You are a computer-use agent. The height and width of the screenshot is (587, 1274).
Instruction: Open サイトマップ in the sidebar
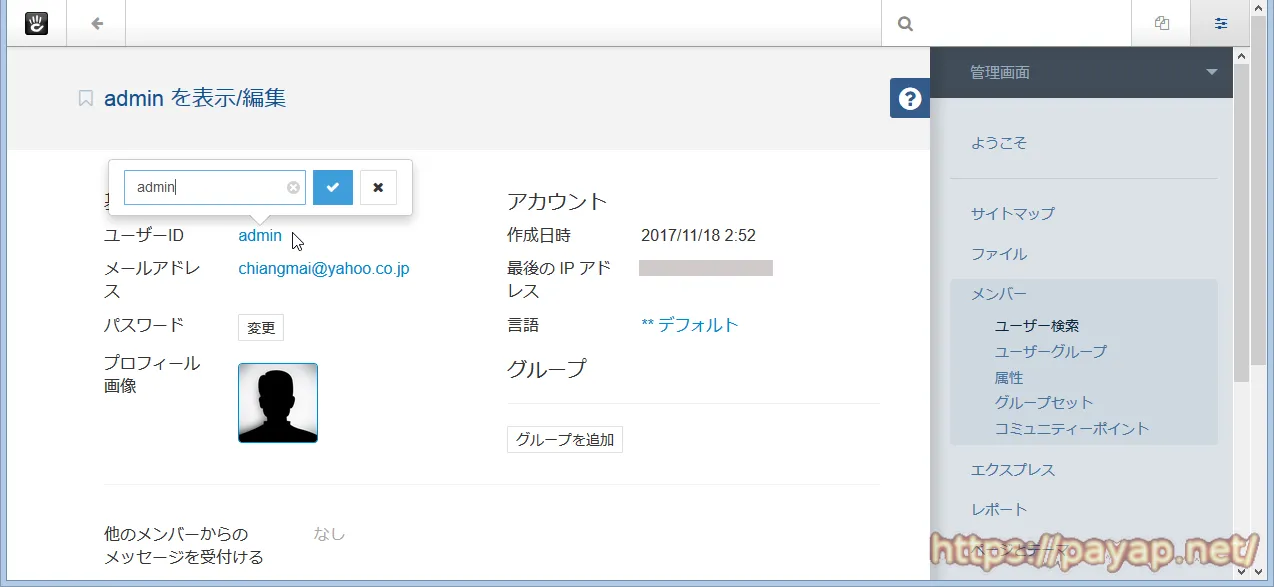(1012, 213)
